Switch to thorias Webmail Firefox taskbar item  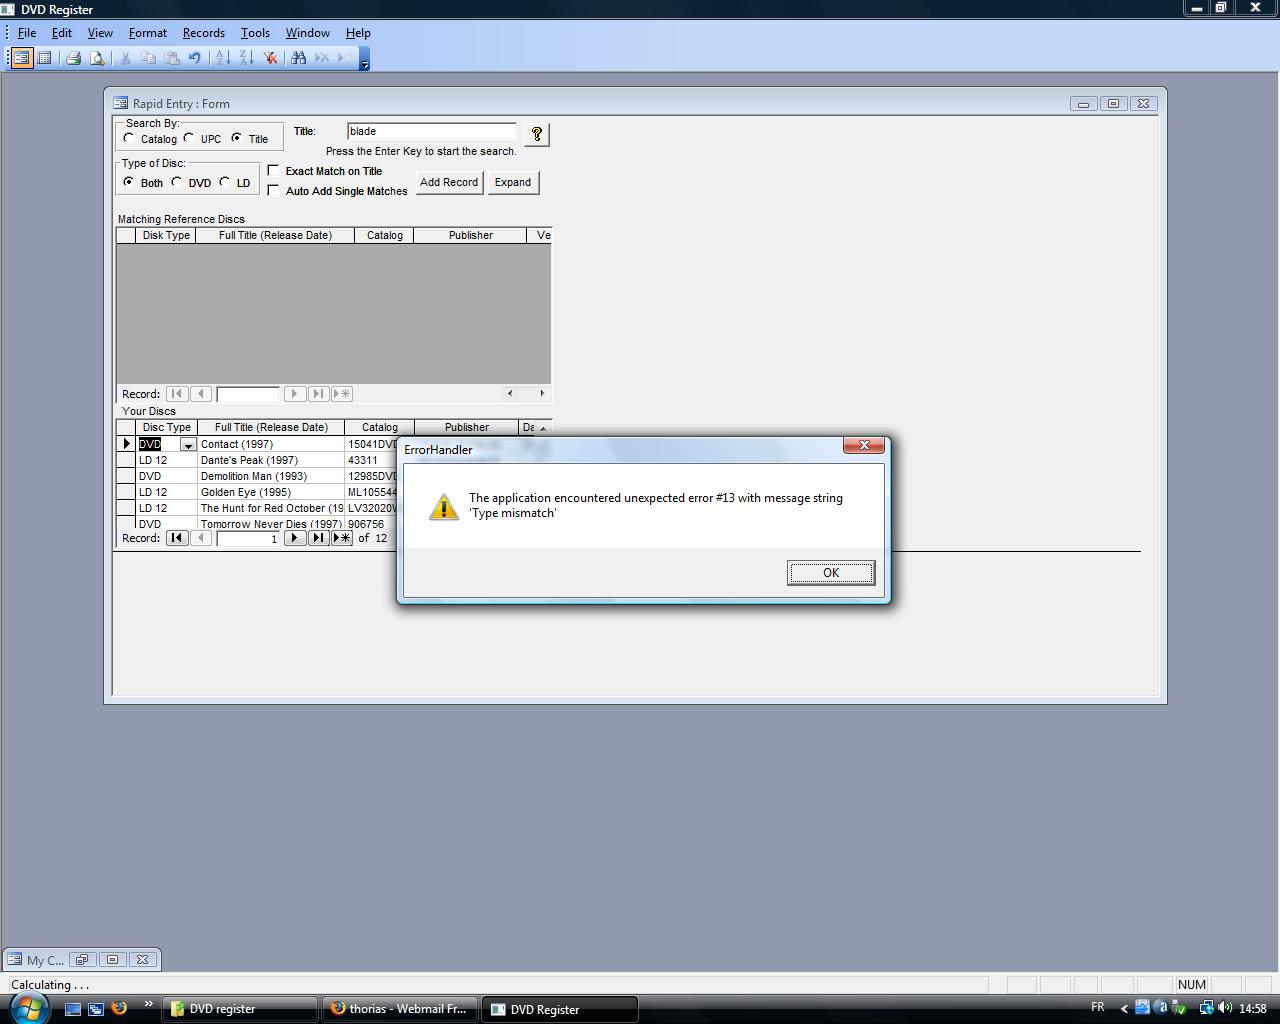[400, 1009]
